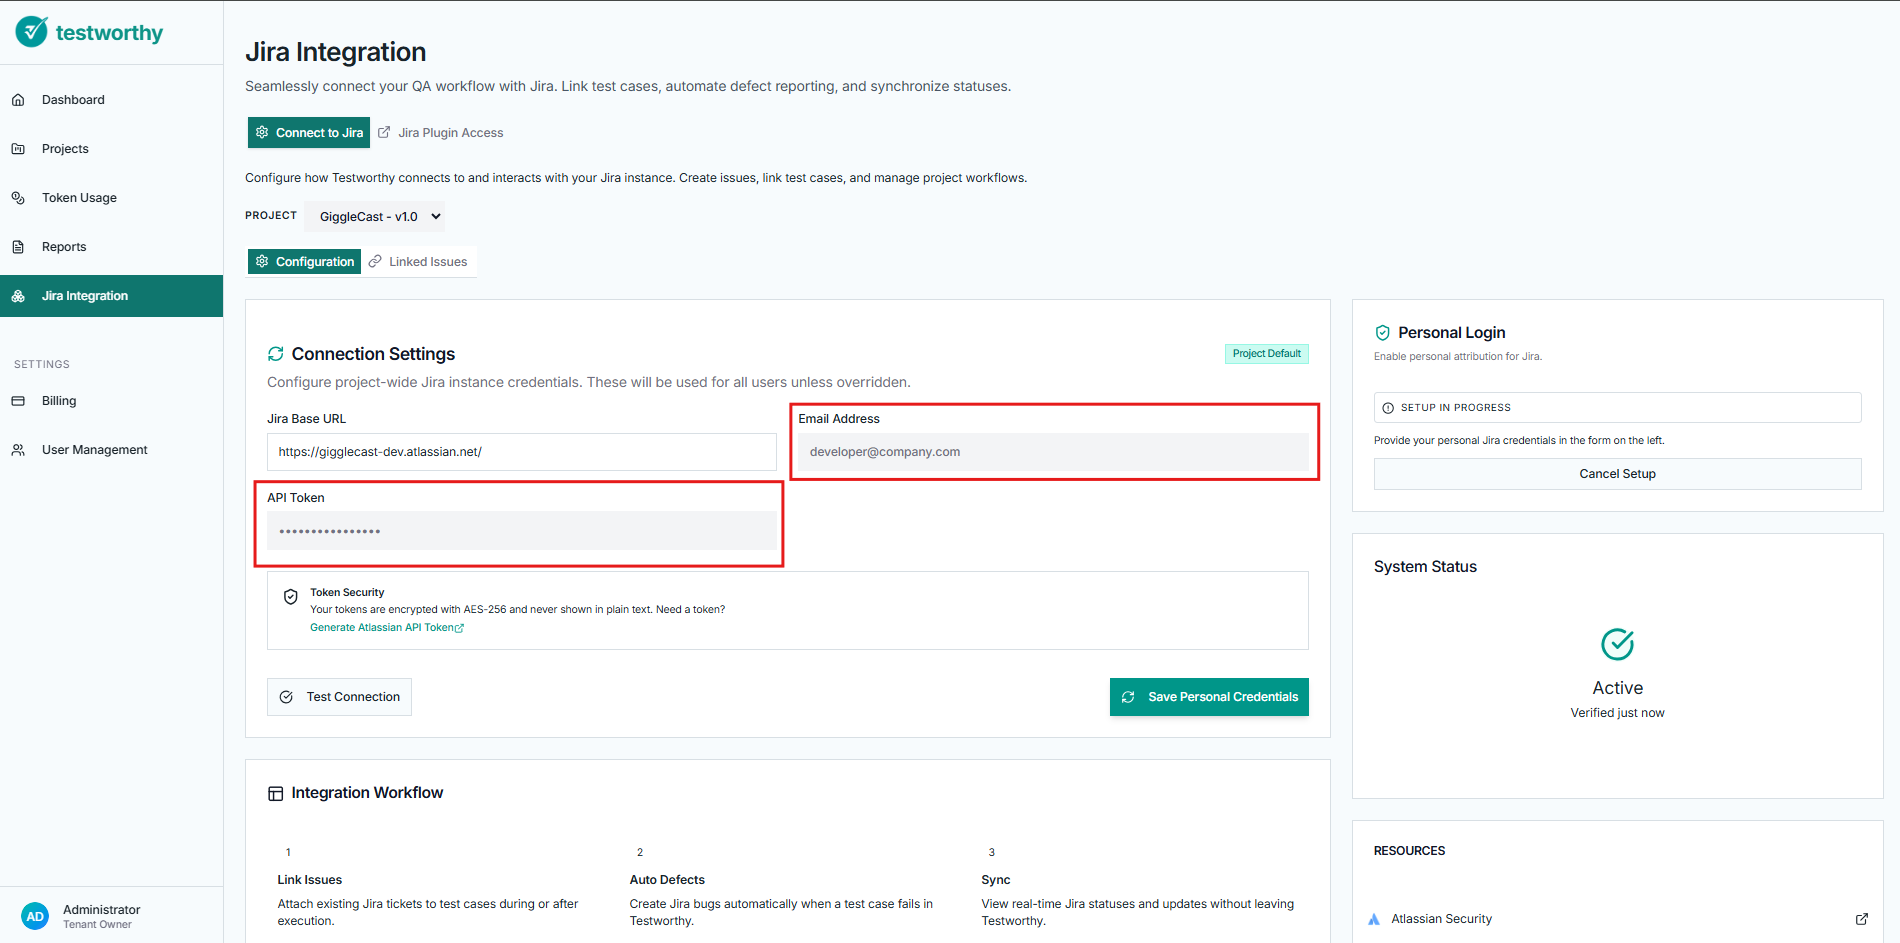Click the Link Issues step heading

coord(310,880)
